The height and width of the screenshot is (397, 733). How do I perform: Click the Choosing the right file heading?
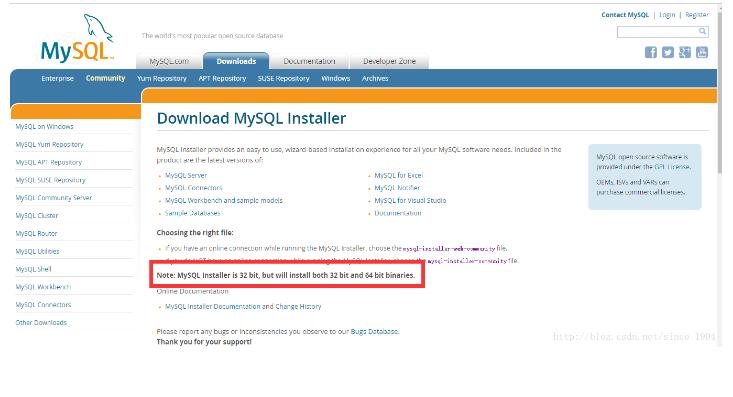click(195, 232)
